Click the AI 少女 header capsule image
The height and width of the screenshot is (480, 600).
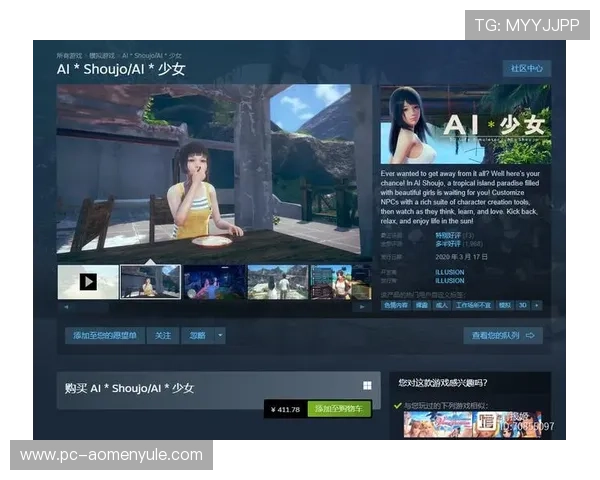pyautogui.click(x=465, y=125)
